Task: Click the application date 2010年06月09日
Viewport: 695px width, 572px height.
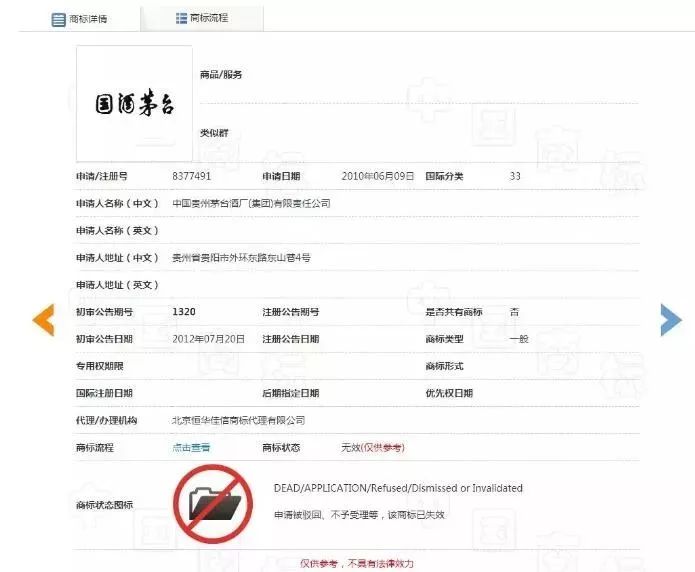Action: 377,176
